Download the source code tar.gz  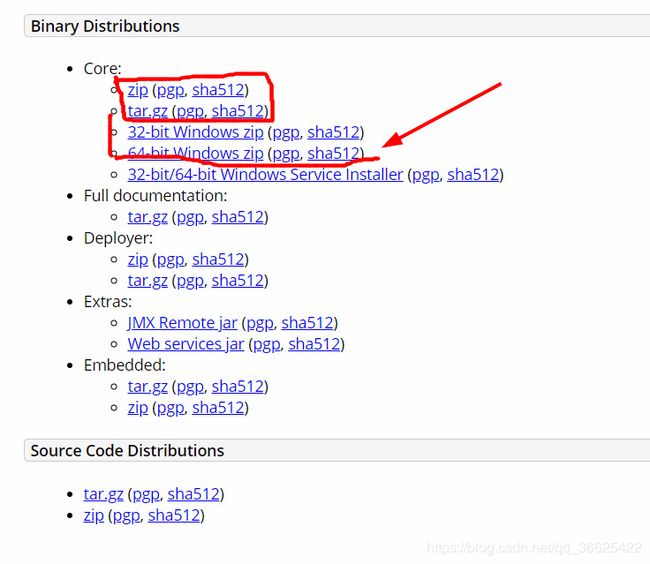(x=103, y=494)
